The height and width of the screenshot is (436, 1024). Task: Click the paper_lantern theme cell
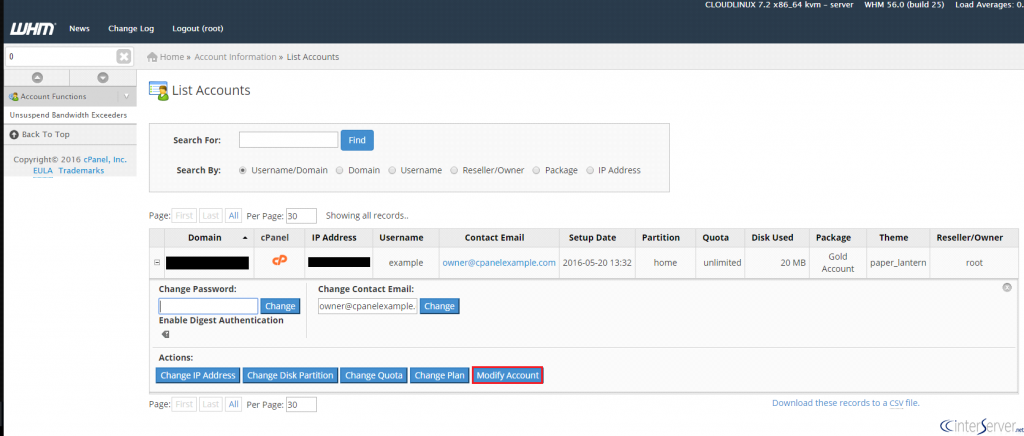[898, 262]
